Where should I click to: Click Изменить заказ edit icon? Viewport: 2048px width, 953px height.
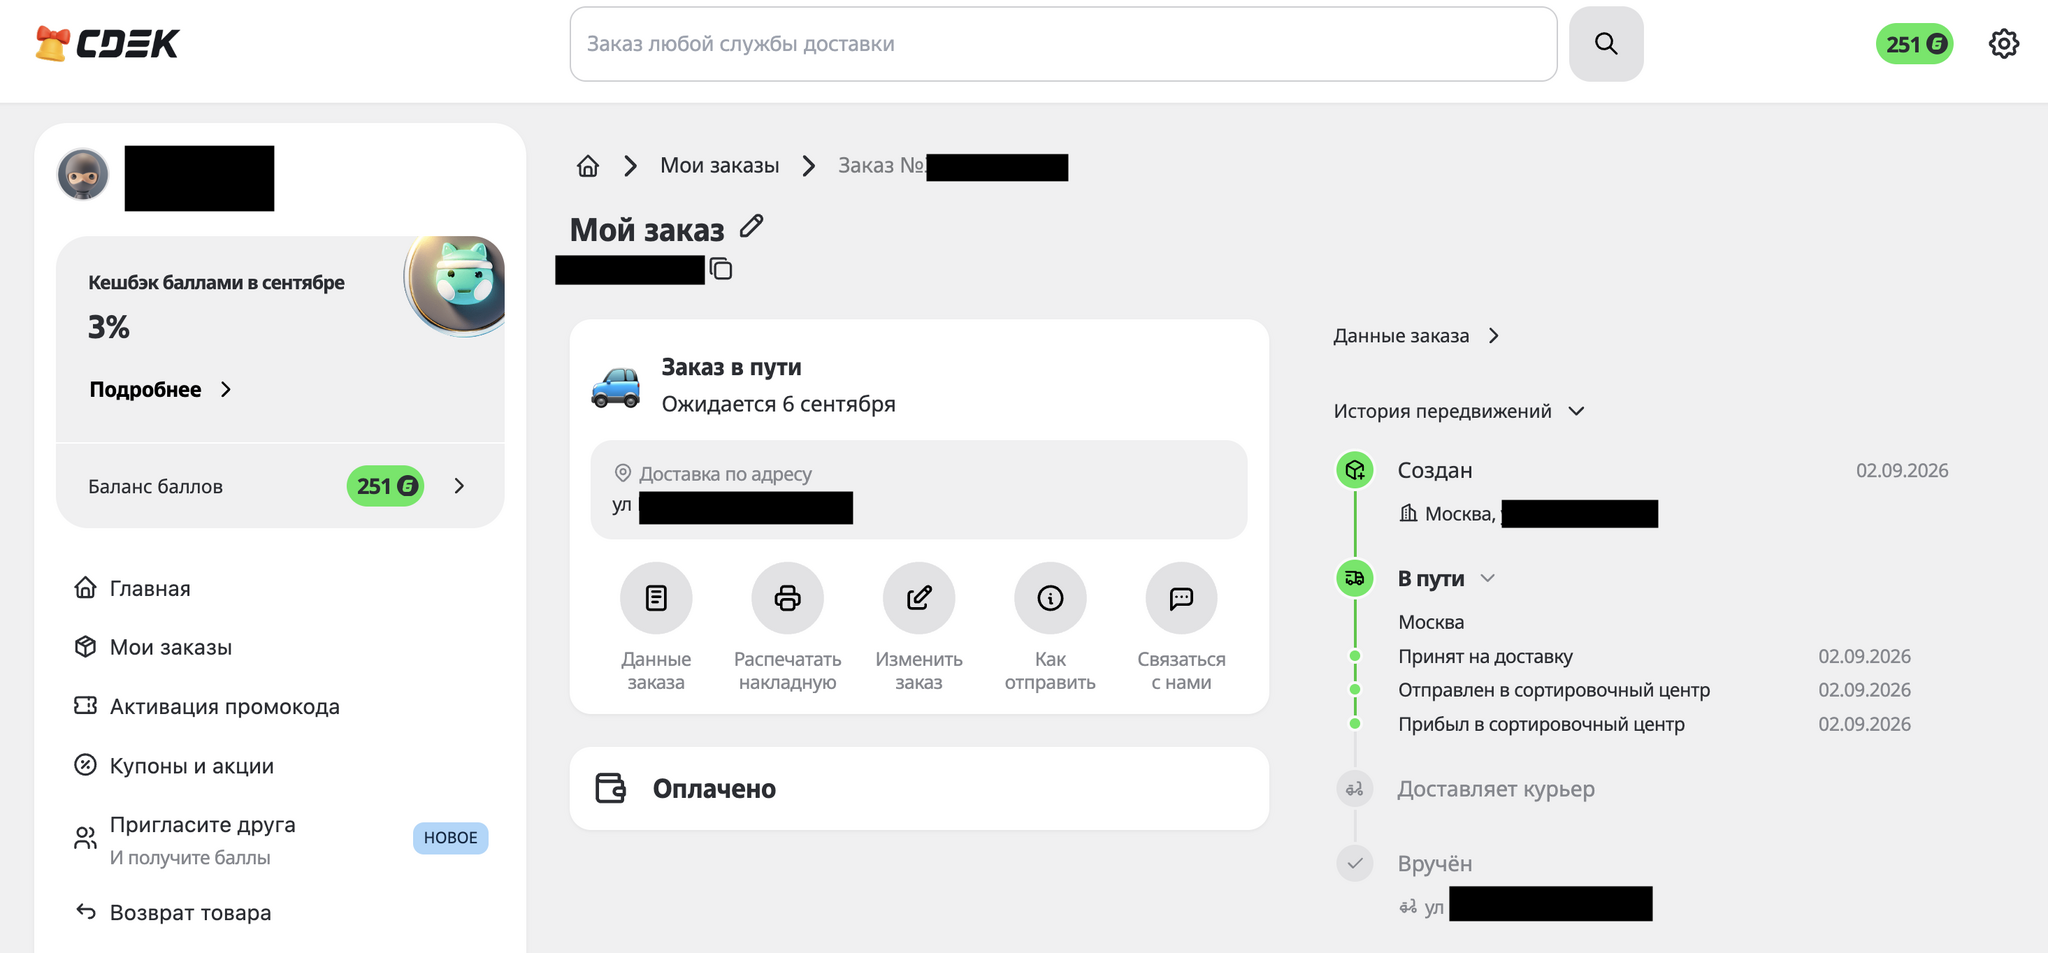tap(919, 598)
